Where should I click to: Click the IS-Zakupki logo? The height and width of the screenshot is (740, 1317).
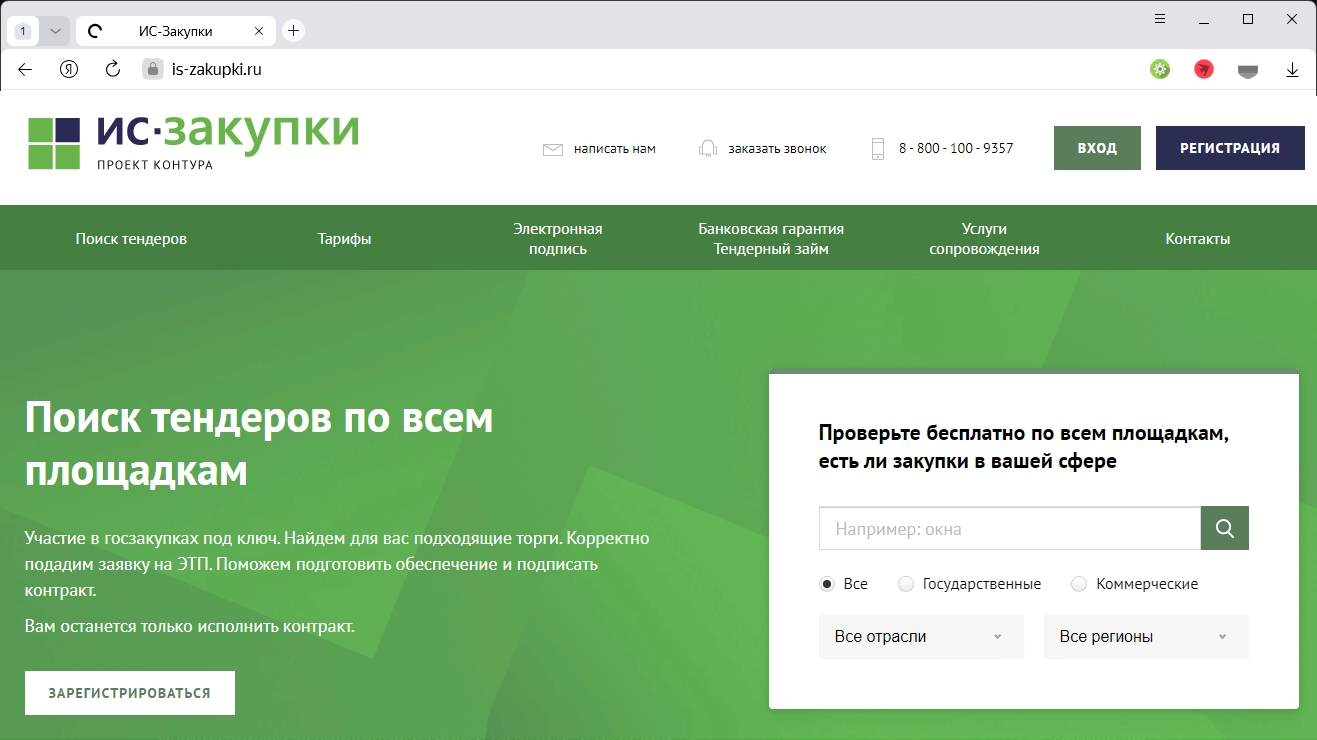[x=193, y=143]
